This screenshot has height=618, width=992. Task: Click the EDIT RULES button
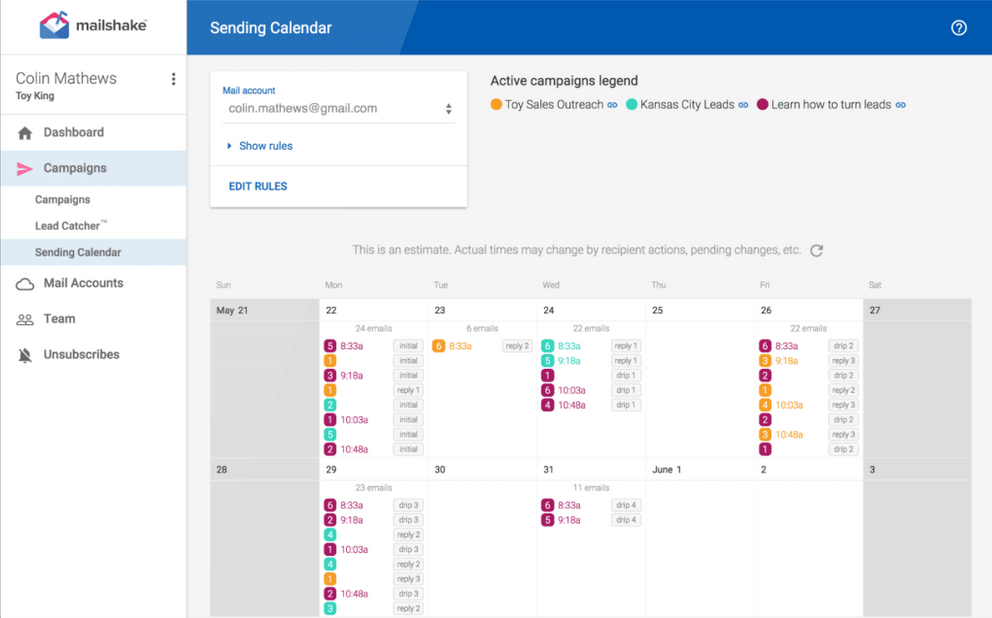tap(258, 187)
